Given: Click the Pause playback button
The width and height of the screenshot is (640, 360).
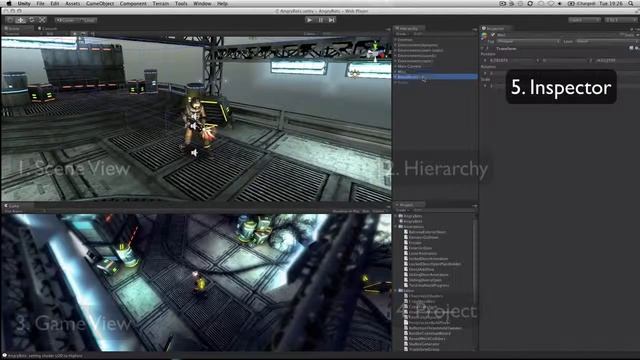Looking at the screenshot, I should pyautogui.click(x=320, y=20).
